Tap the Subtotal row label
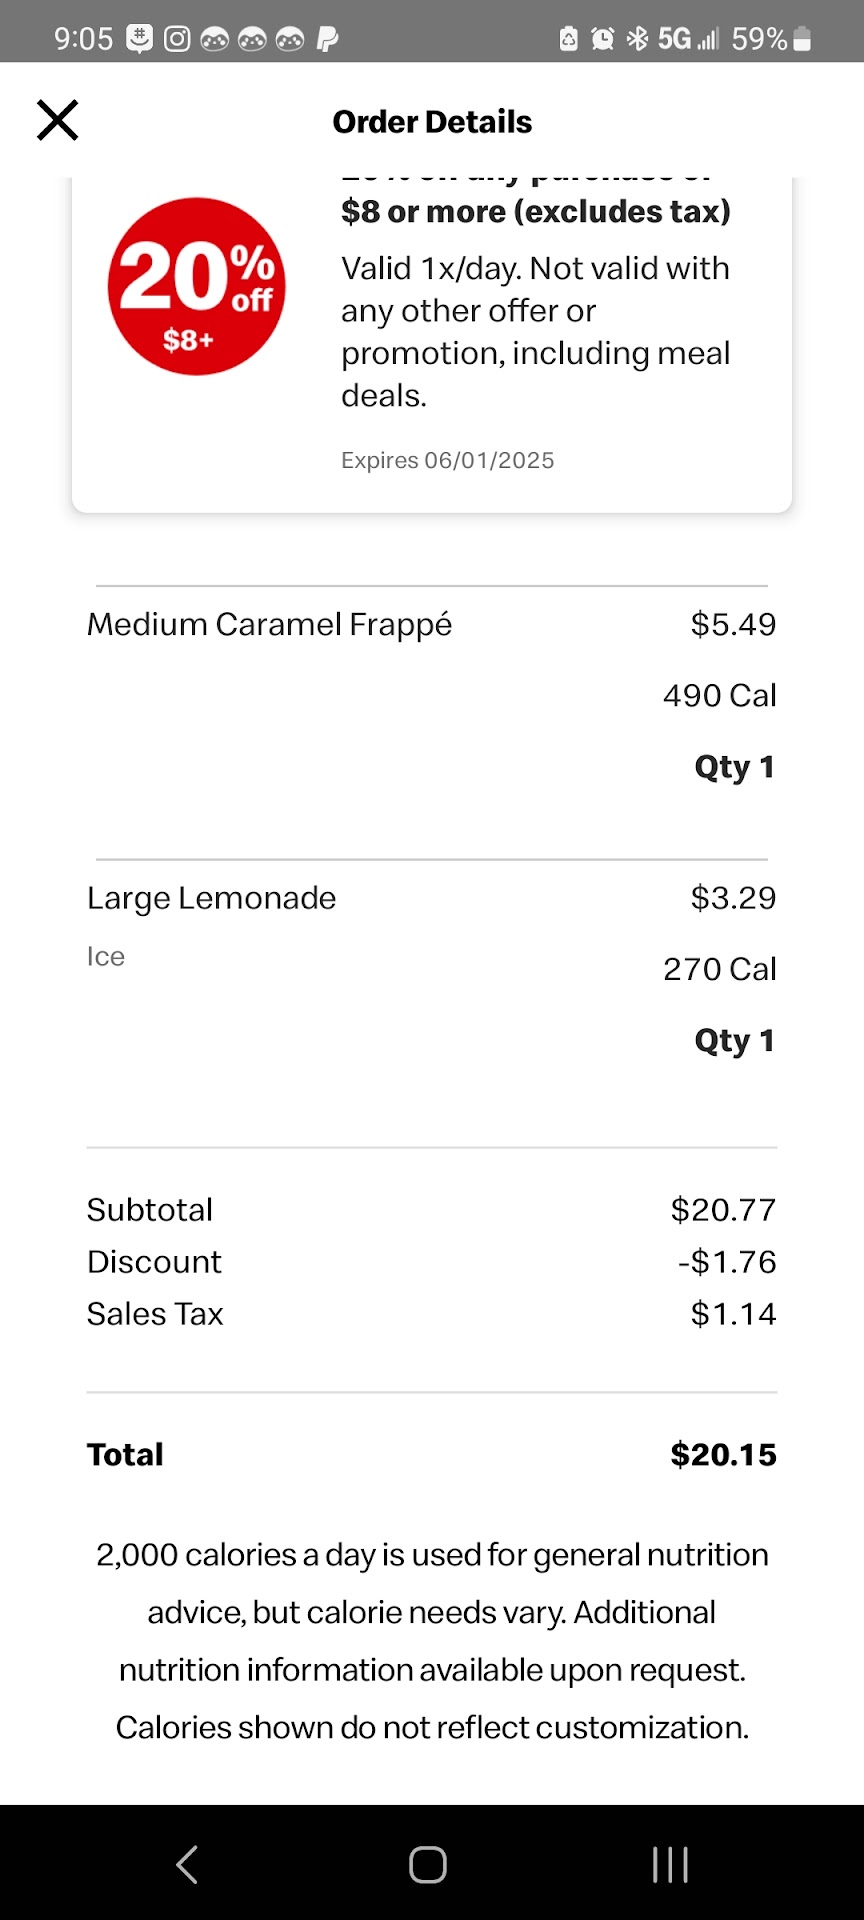864x1920 pixels. coord(150,1210)
